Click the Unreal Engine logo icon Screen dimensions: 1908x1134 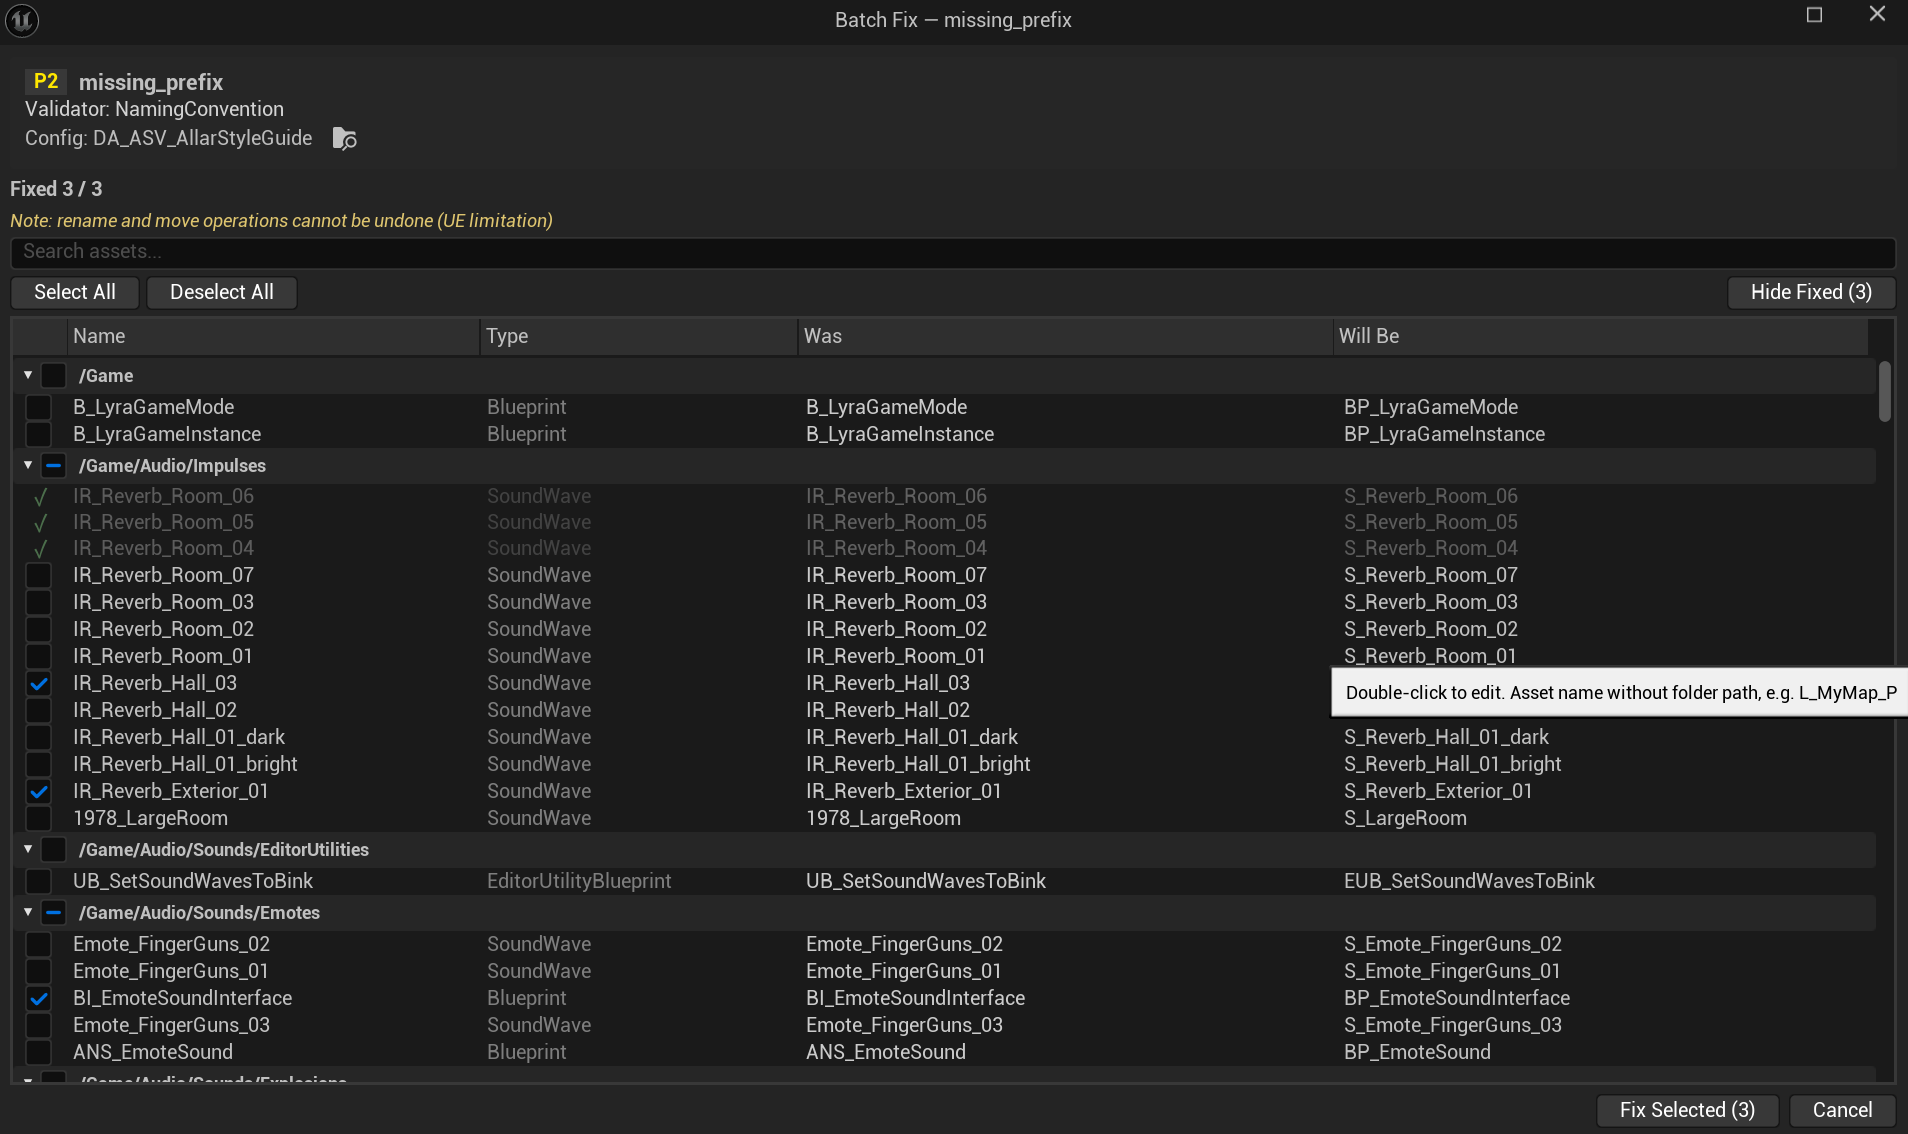[x=21, y=20]
